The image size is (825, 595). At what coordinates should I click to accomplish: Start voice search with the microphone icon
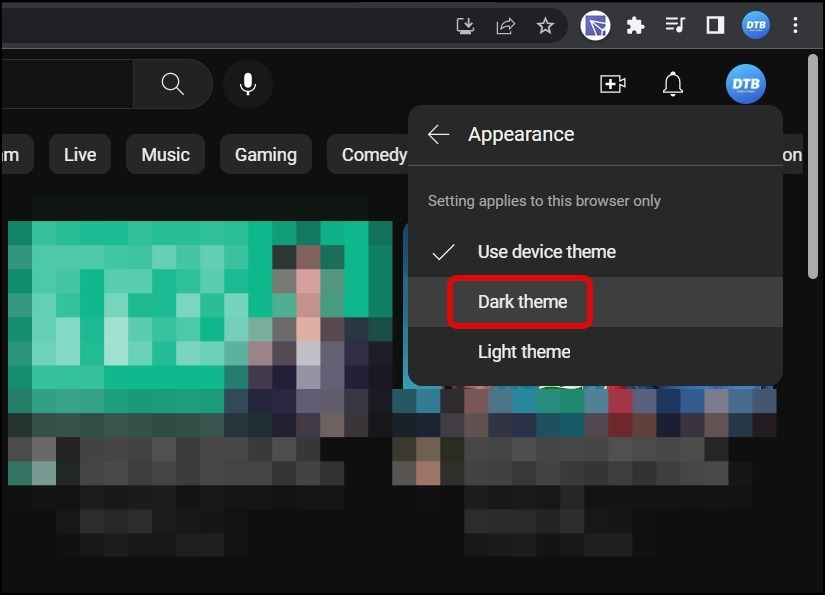pyautogui.click(x=248, y=84)
